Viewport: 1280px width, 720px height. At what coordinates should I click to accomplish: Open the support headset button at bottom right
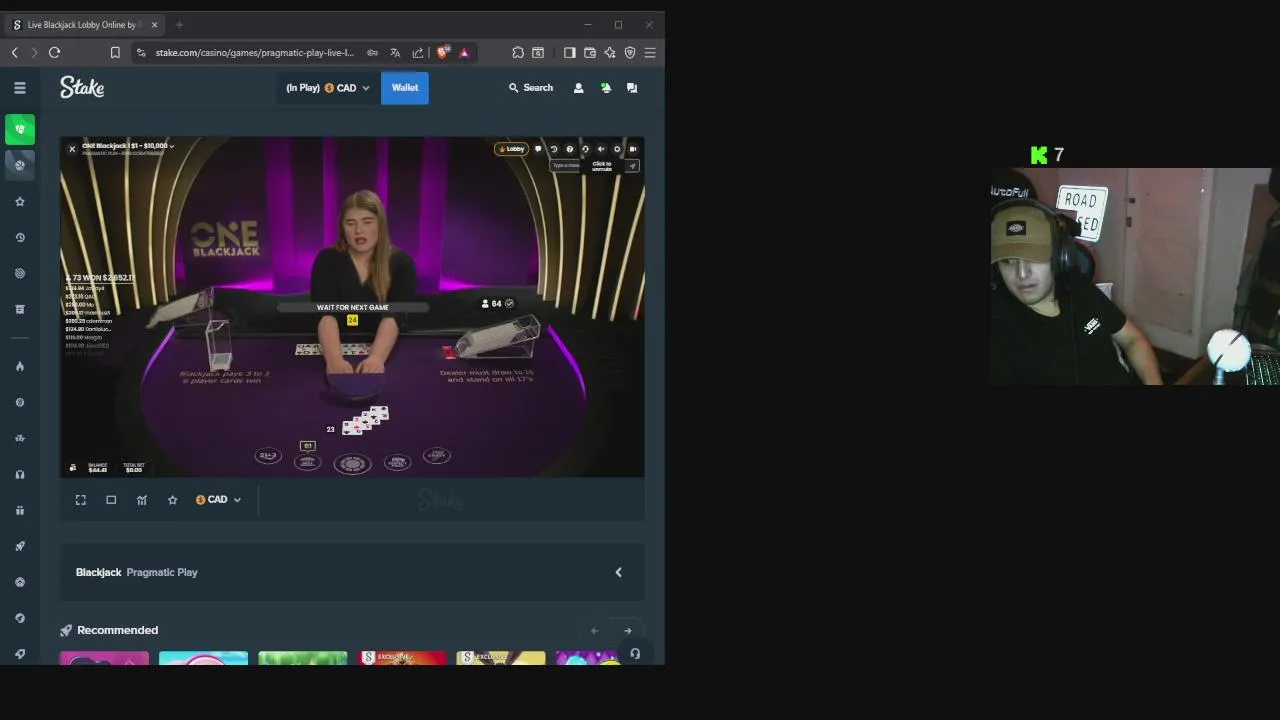point(635,654)
